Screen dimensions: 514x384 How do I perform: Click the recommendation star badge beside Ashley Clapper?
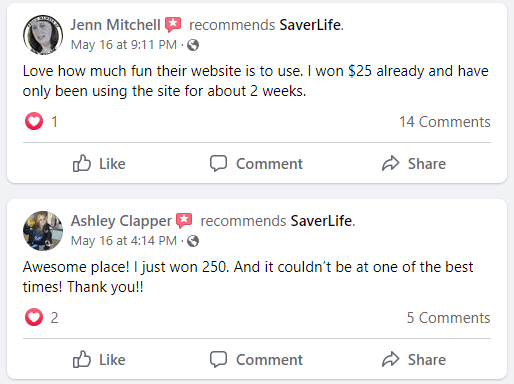point(184,221)
